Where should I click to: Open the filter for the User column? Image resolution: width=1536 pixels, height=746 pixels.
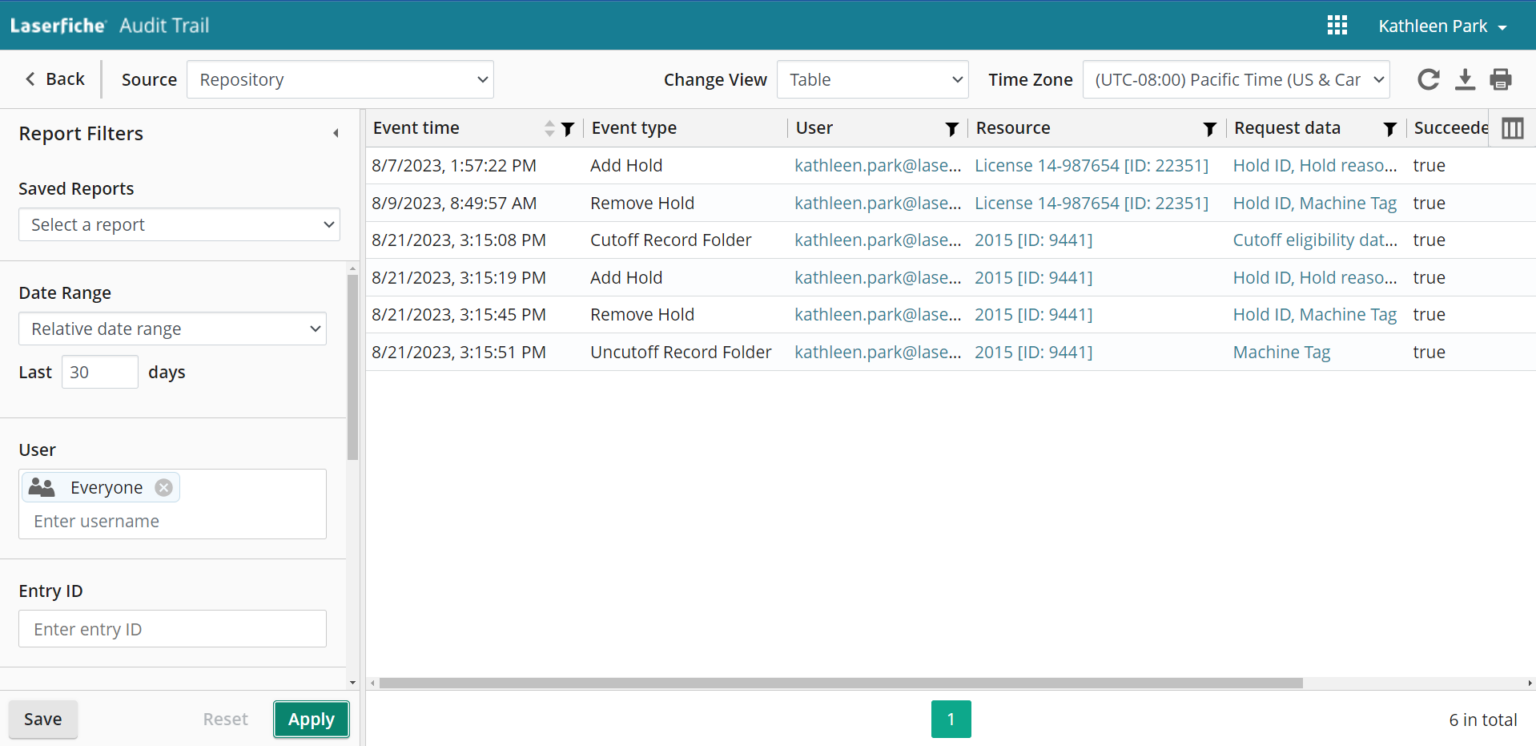951,129
